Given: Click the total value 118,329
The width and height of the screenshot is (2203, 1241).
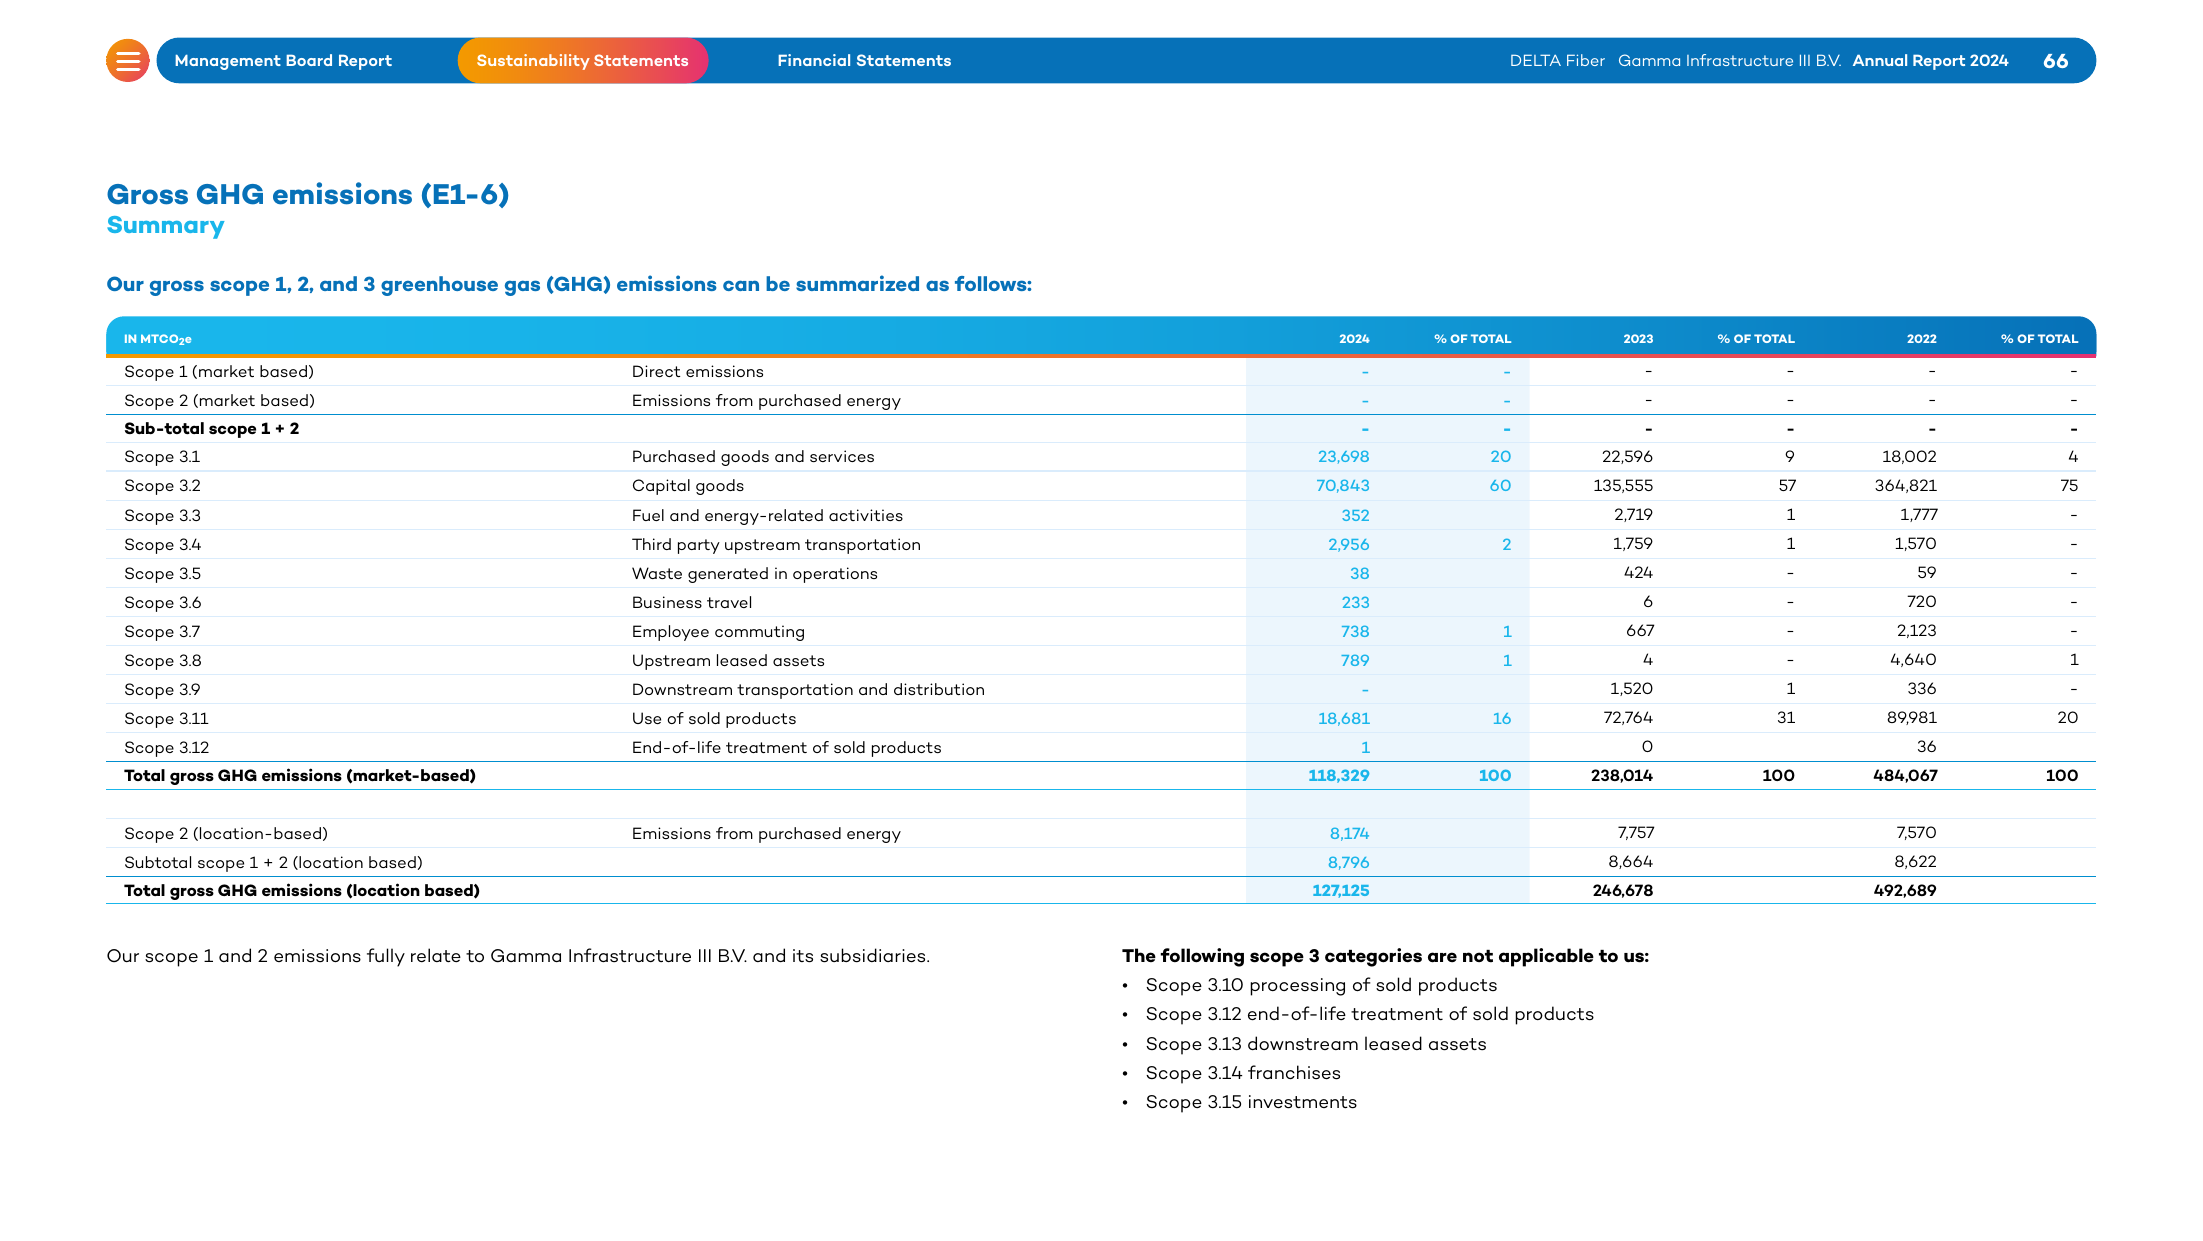Looking at the screenshot, I should tap(1338, 776).
